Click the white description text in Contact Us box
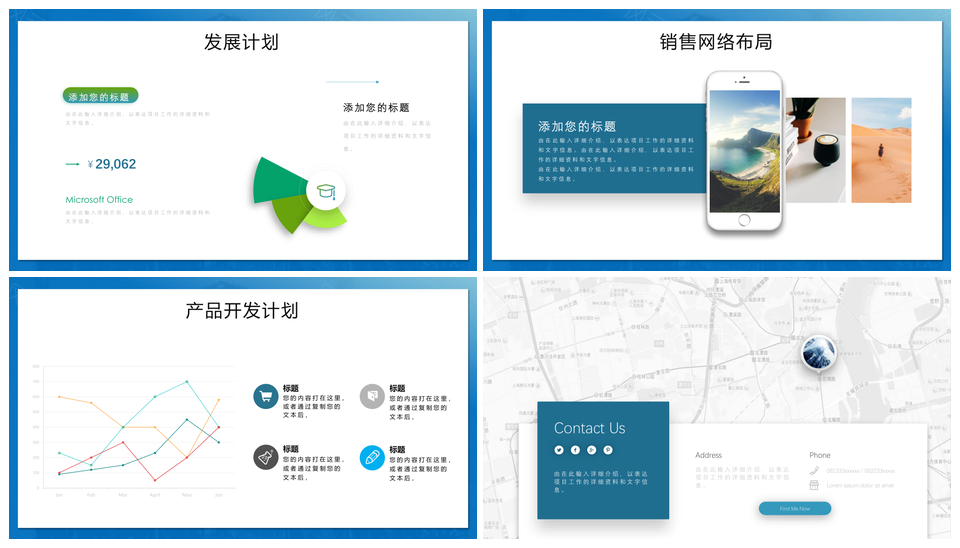 click(x=601, y=482)
